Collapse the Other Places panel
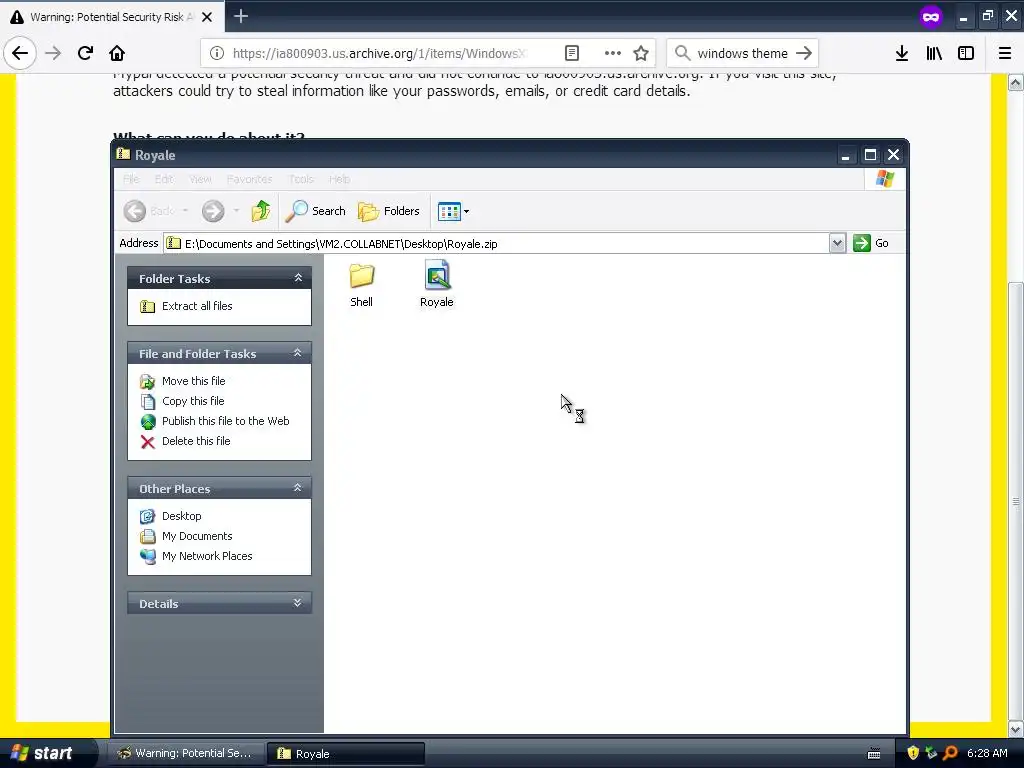Image resolution: width=1024 pixels, height=768 pixels. [x=298, y=488]
